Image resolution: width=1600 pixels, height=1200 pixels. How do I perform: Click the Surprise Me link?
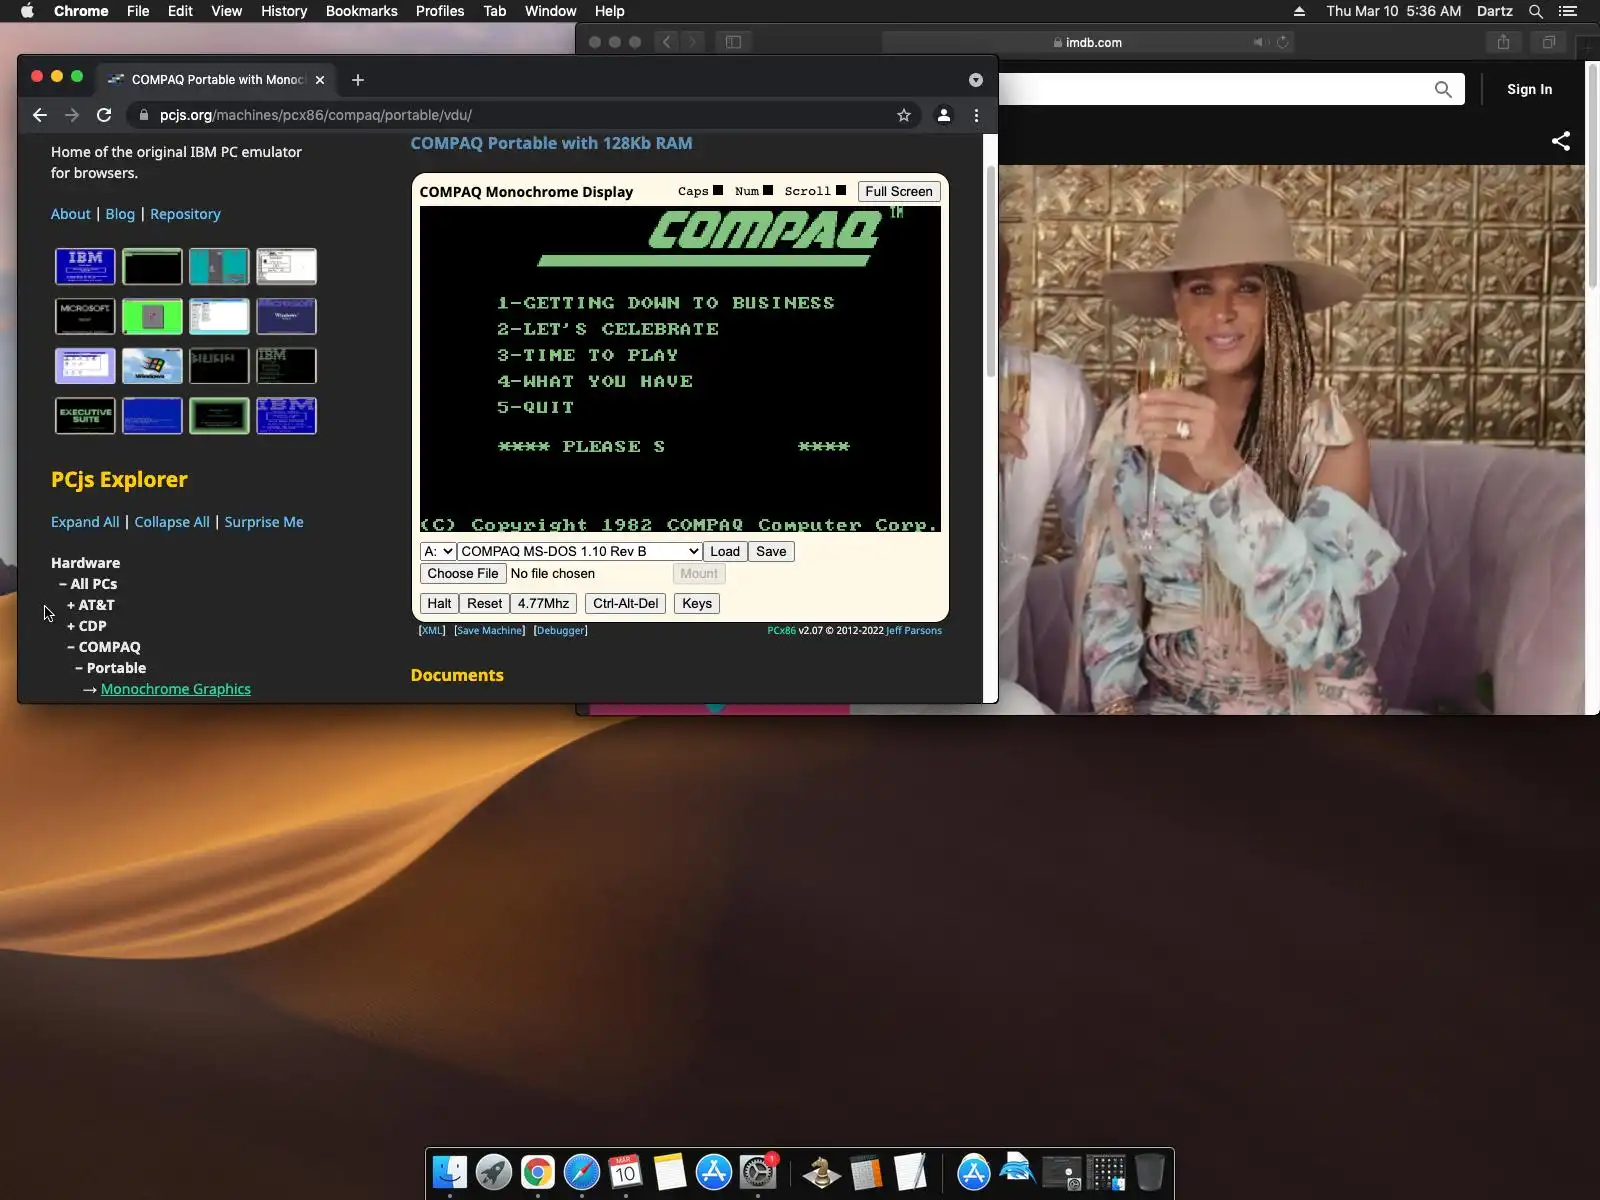264,522
